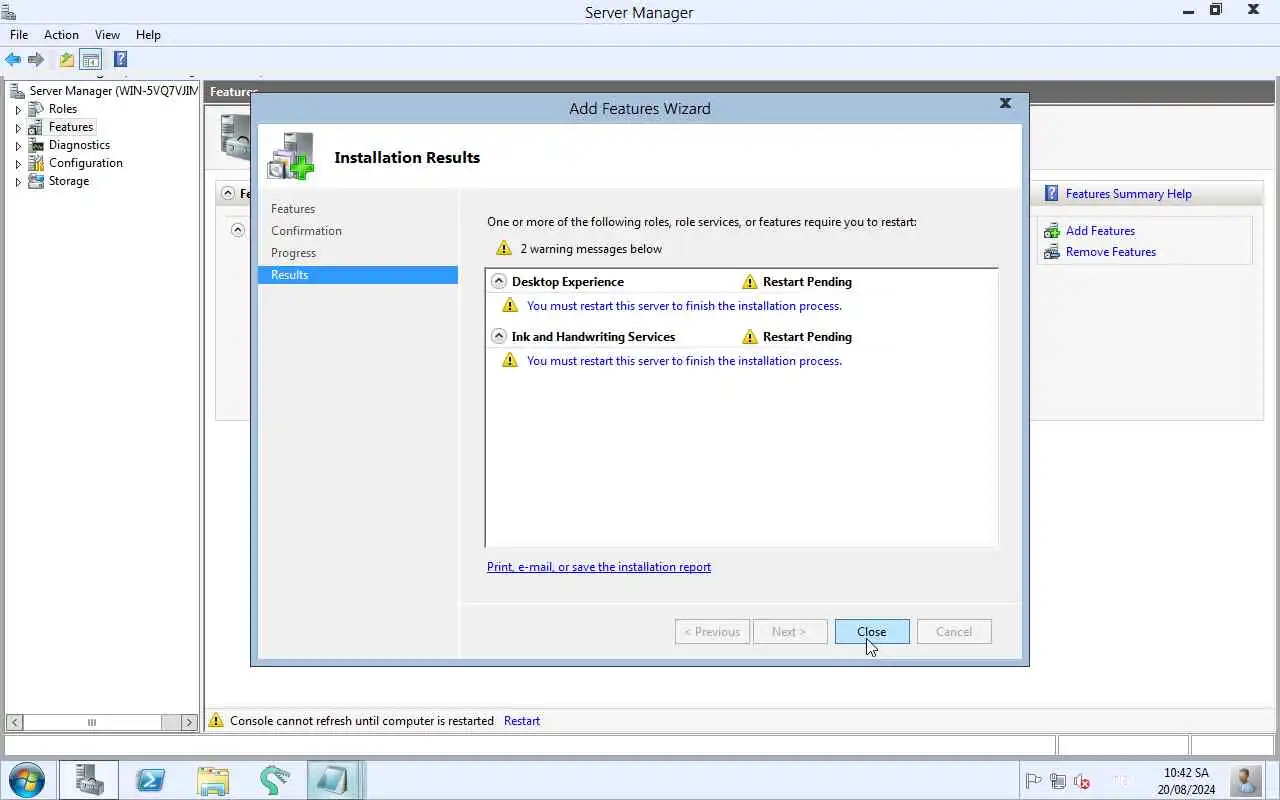The height and width of the screenshot is (800, 1280).
Task: Launch PowerShell from the taskbar
Action: pyautogui.click(x=151, y=780)
